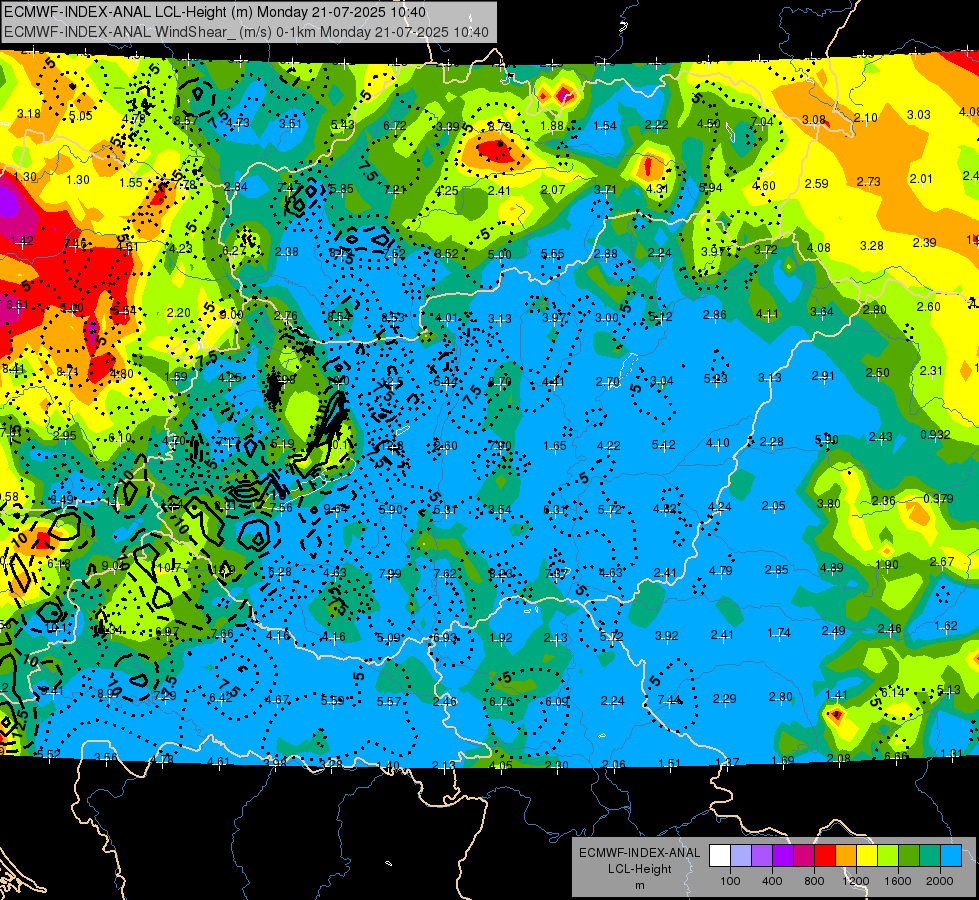The width and height of the screenshot is (979, 900).
Task: Click the wind shear value 2.29
Action: [724, 698]
